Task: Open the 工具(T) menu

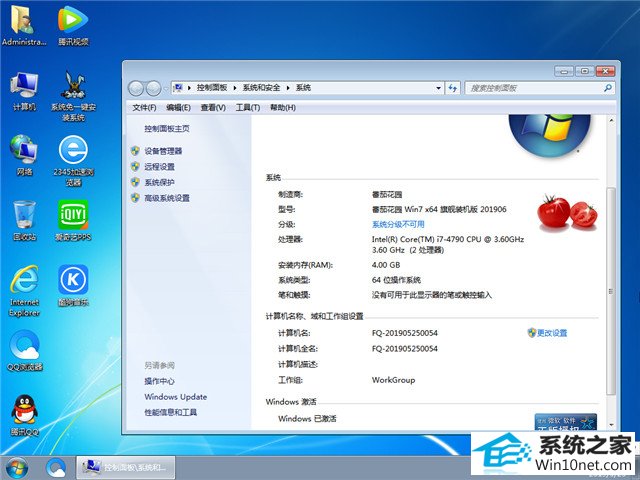Action: [248, 107]
